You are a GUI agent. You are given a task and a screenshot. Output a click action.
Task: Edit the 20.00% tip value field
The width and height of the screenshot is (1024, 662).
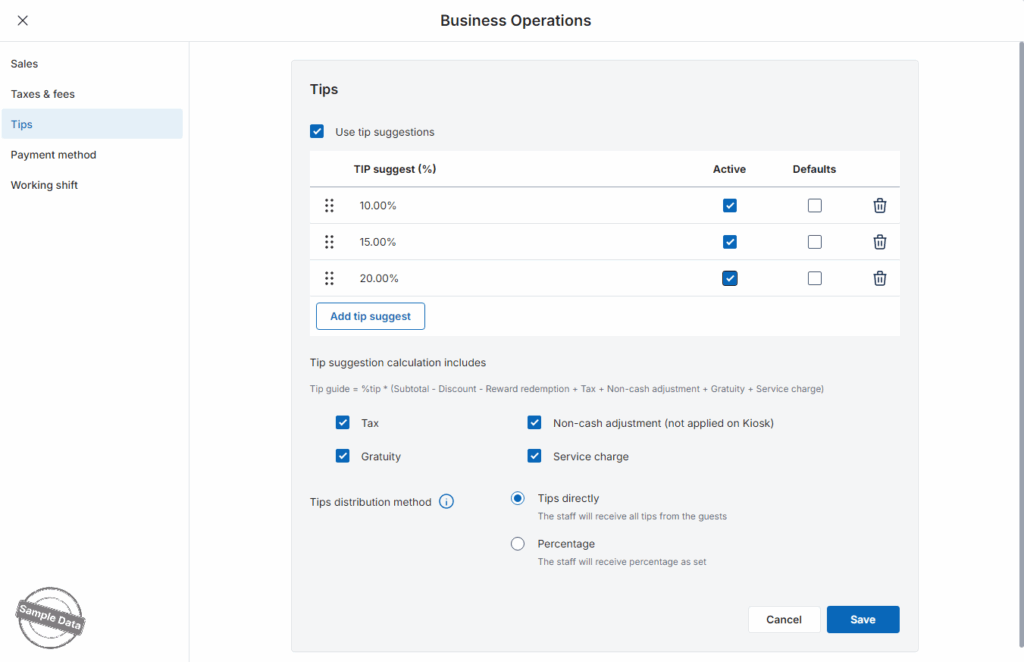click(378, 278)
